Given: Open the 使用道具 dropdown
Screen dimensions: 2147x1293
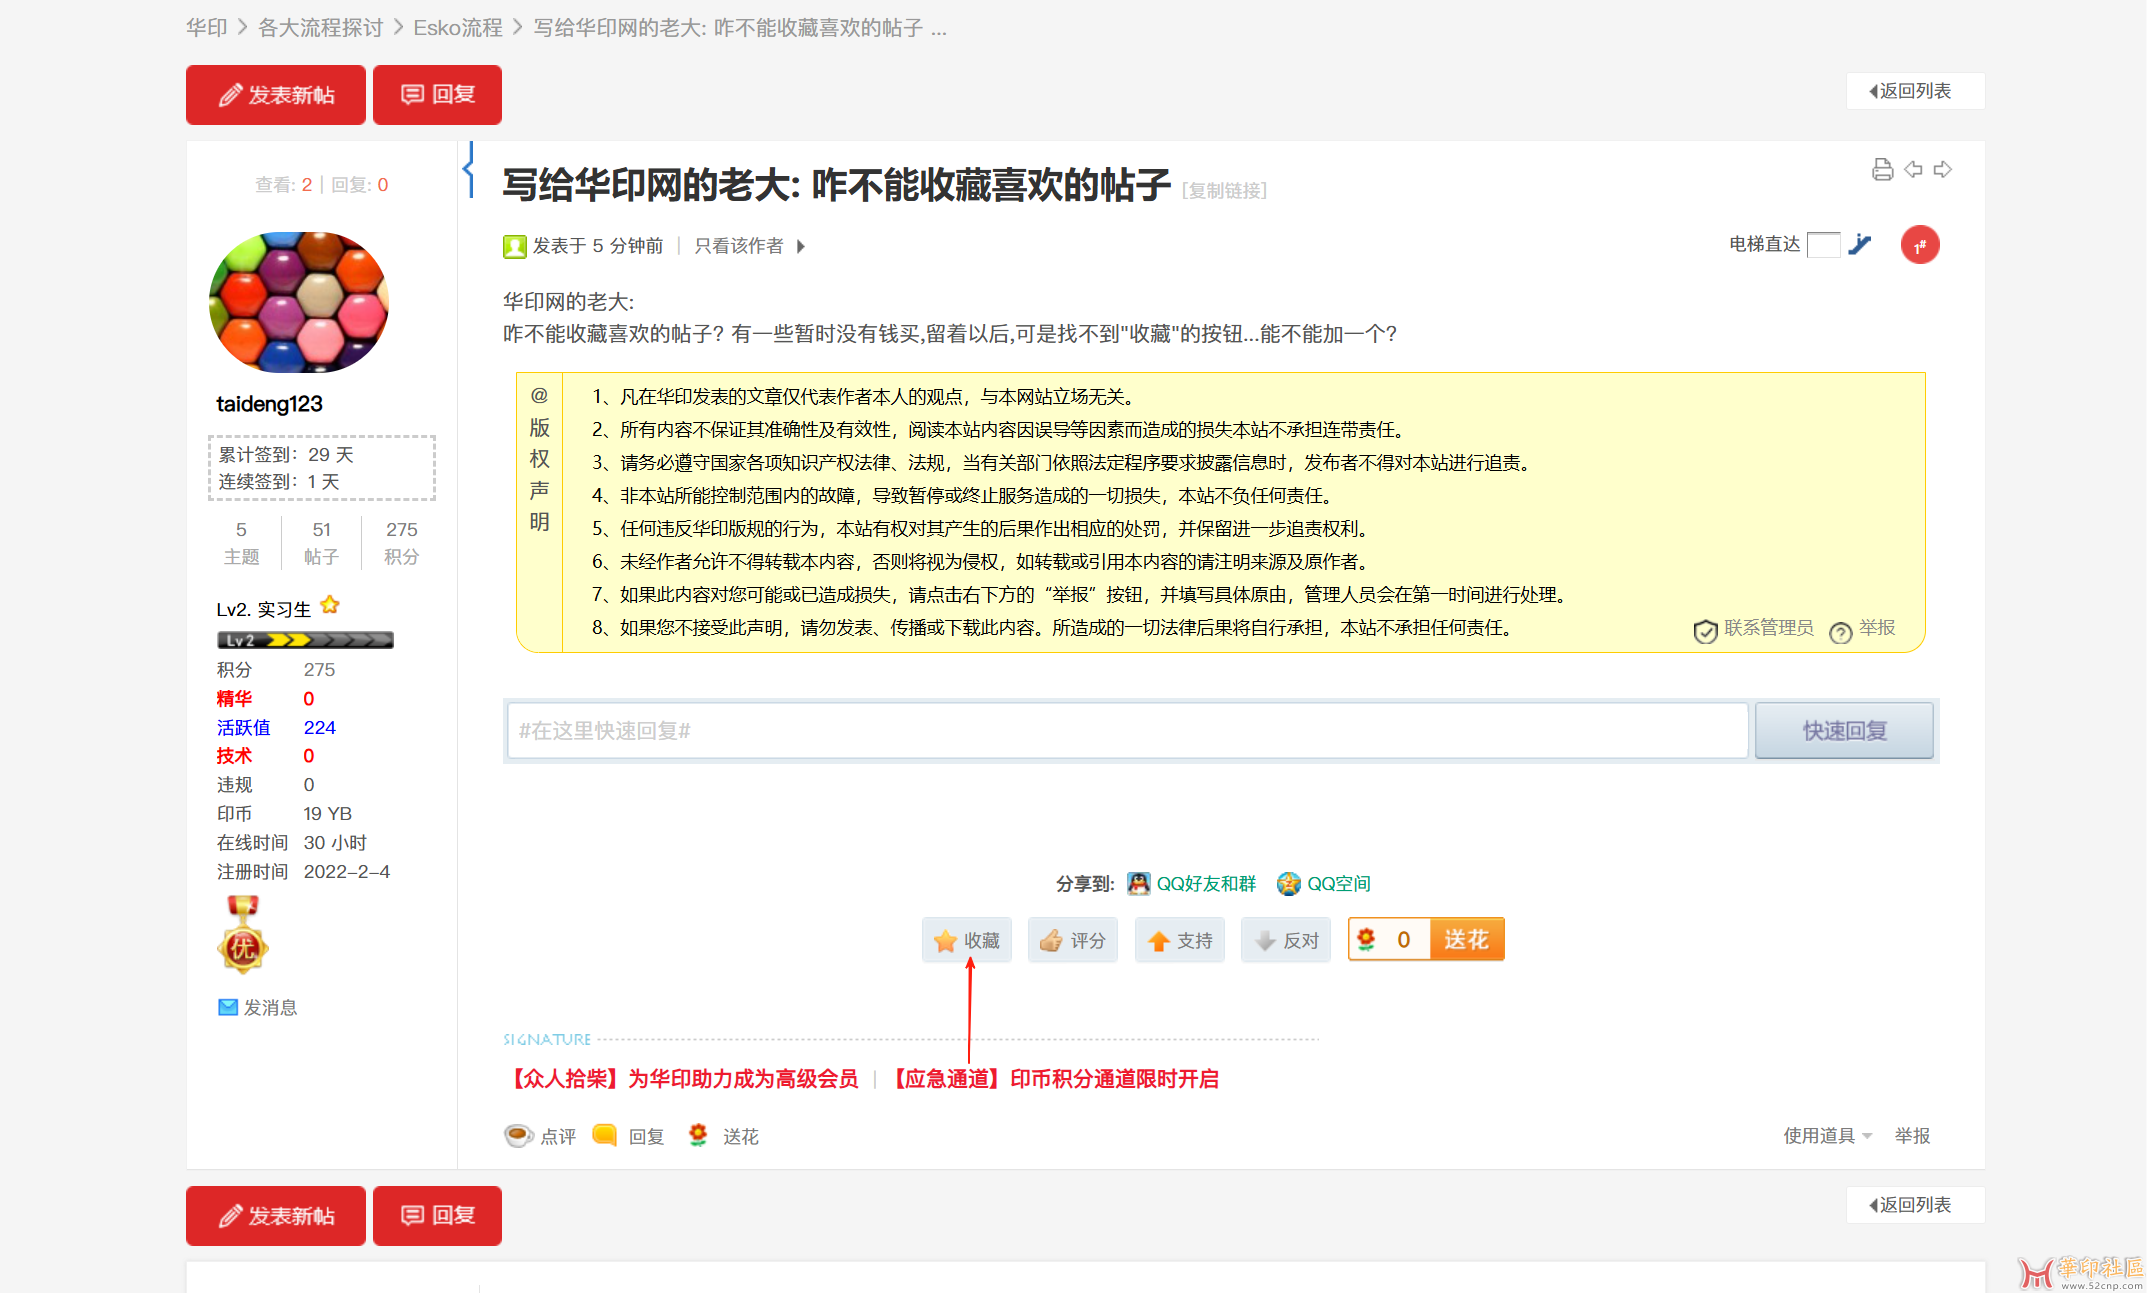Looking at the screenshot, I should 1827,1136.
